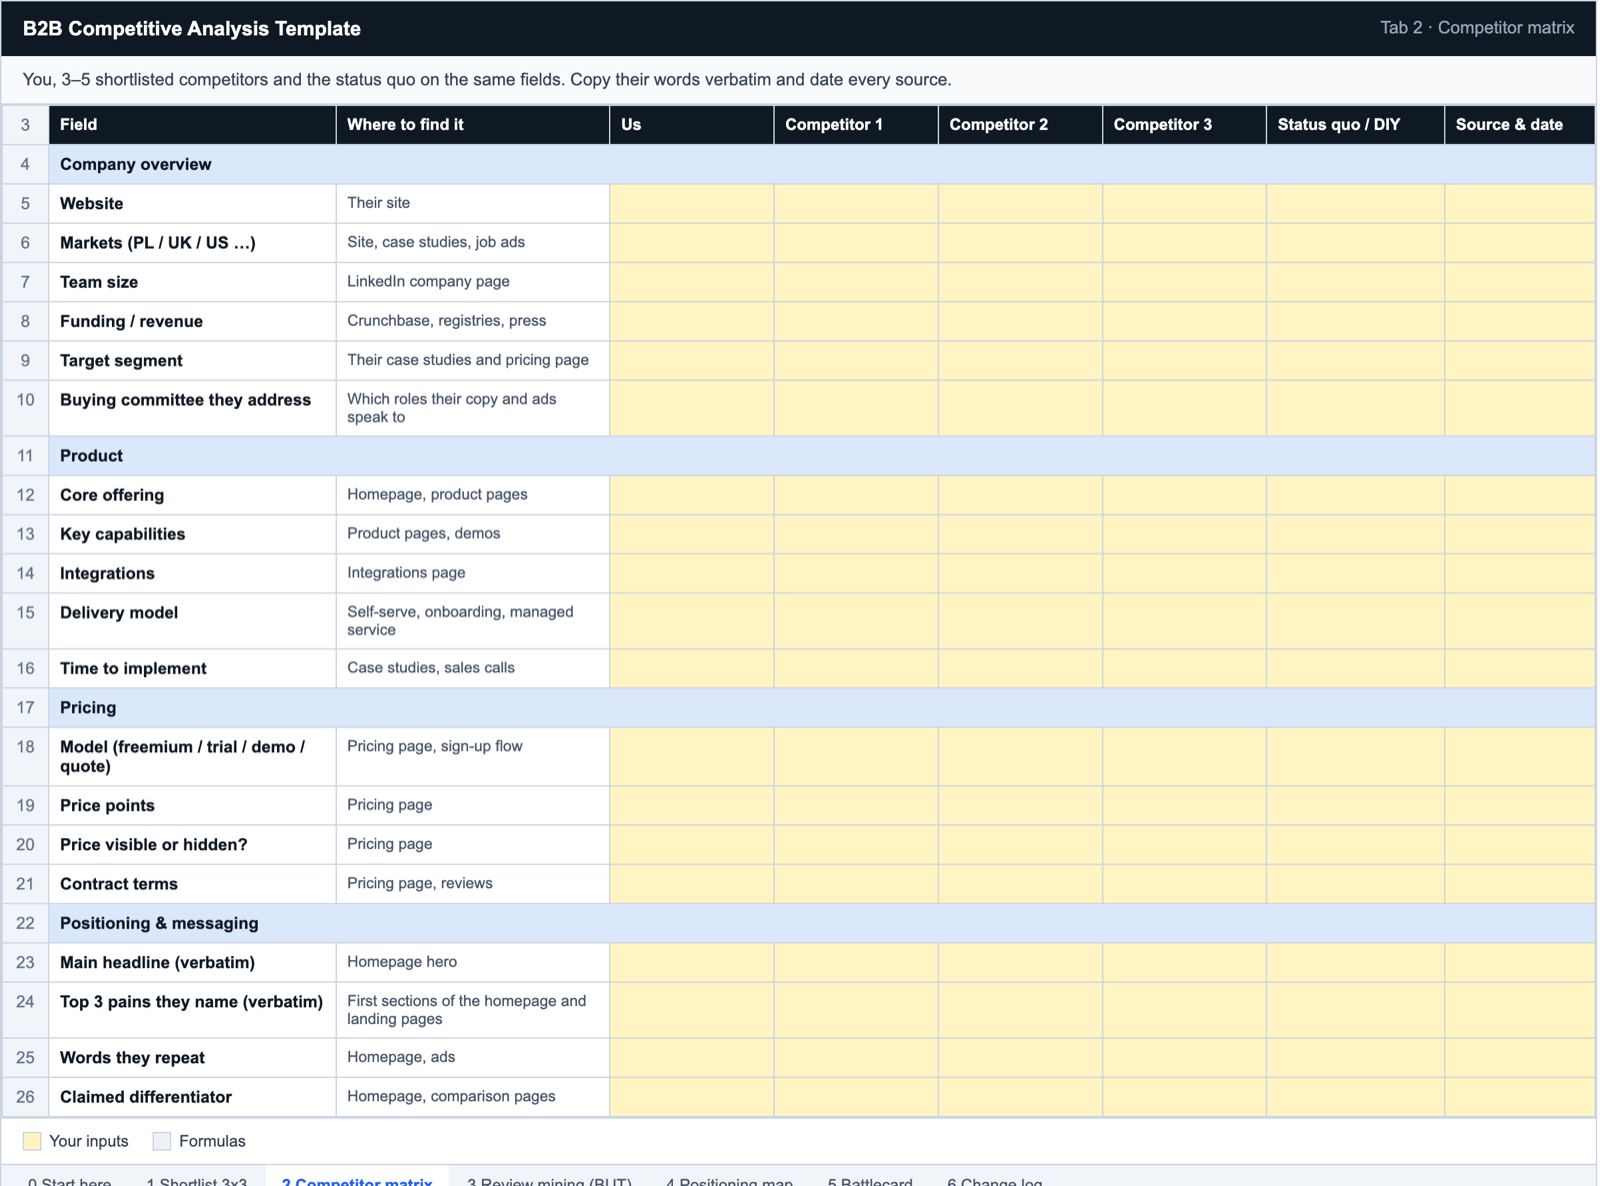Go to the 5 Battlecard tab

pyautogui.click(x=870, y=1180)
